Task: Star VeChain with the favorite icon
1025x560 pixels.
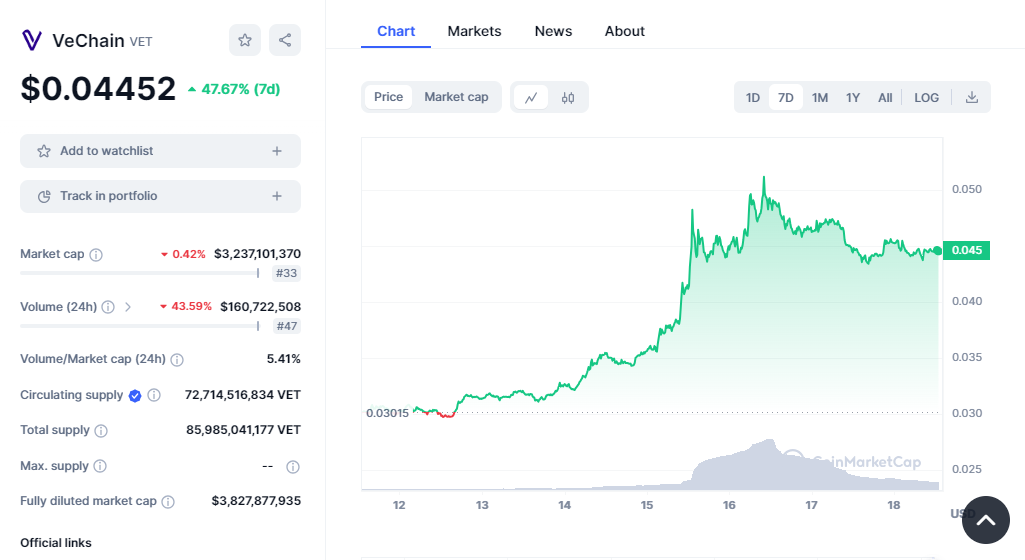Action: pos(245,41)
